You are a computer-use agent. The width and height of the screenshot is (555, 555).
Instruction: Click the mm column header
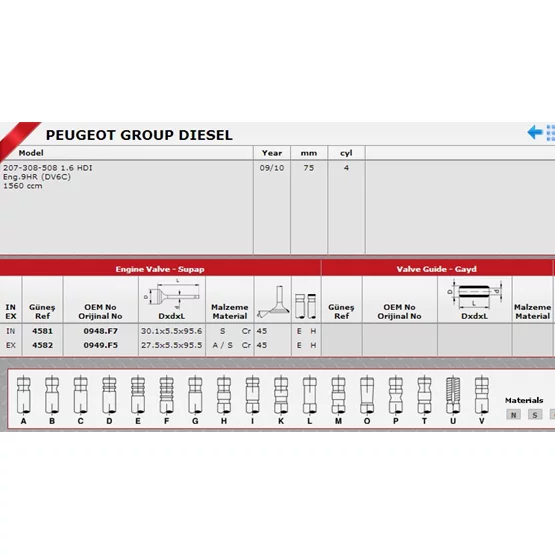309,153
